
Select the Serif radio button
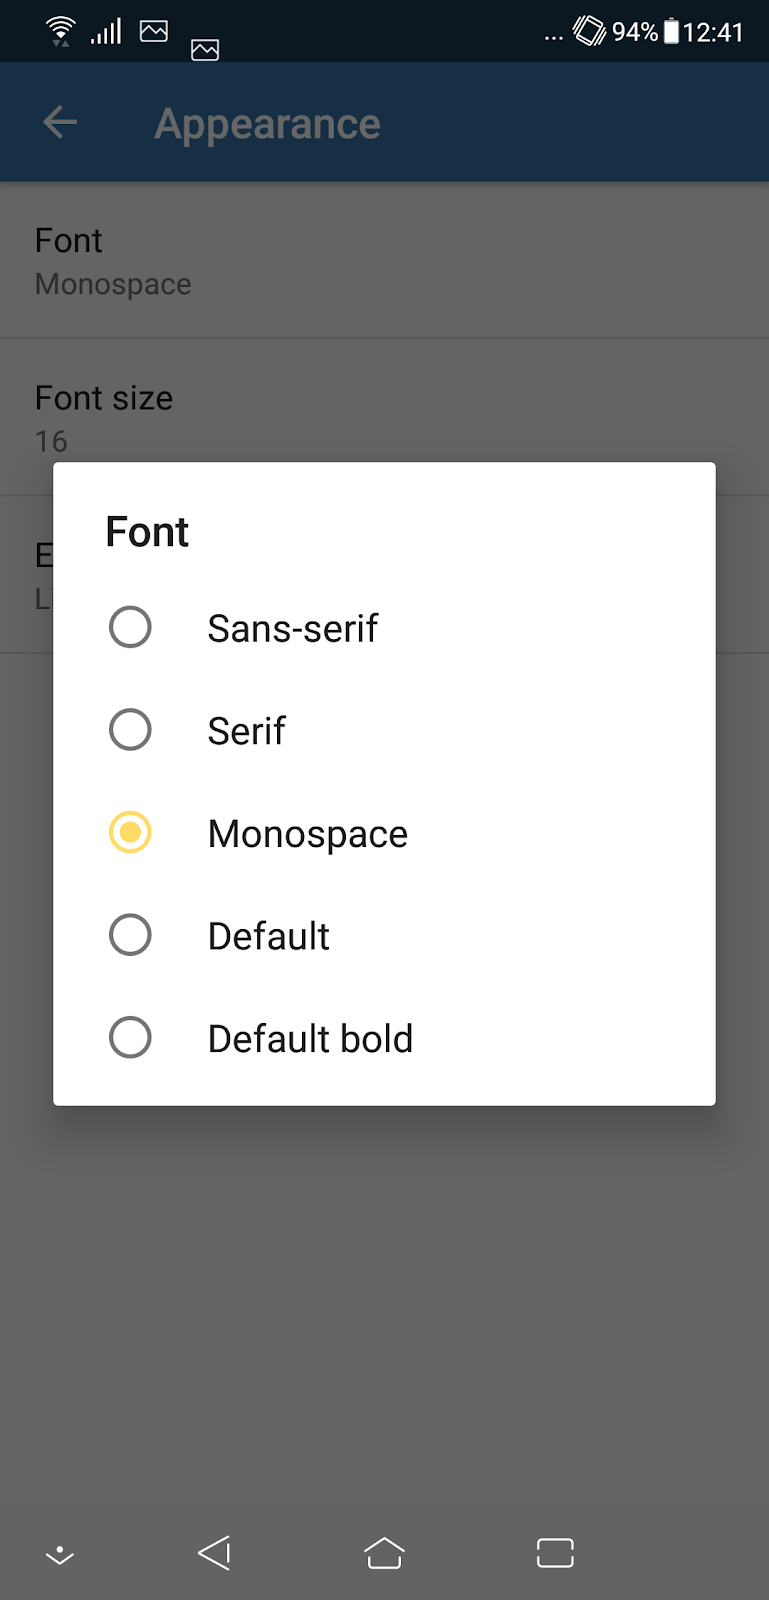click(x=130, y=730)
